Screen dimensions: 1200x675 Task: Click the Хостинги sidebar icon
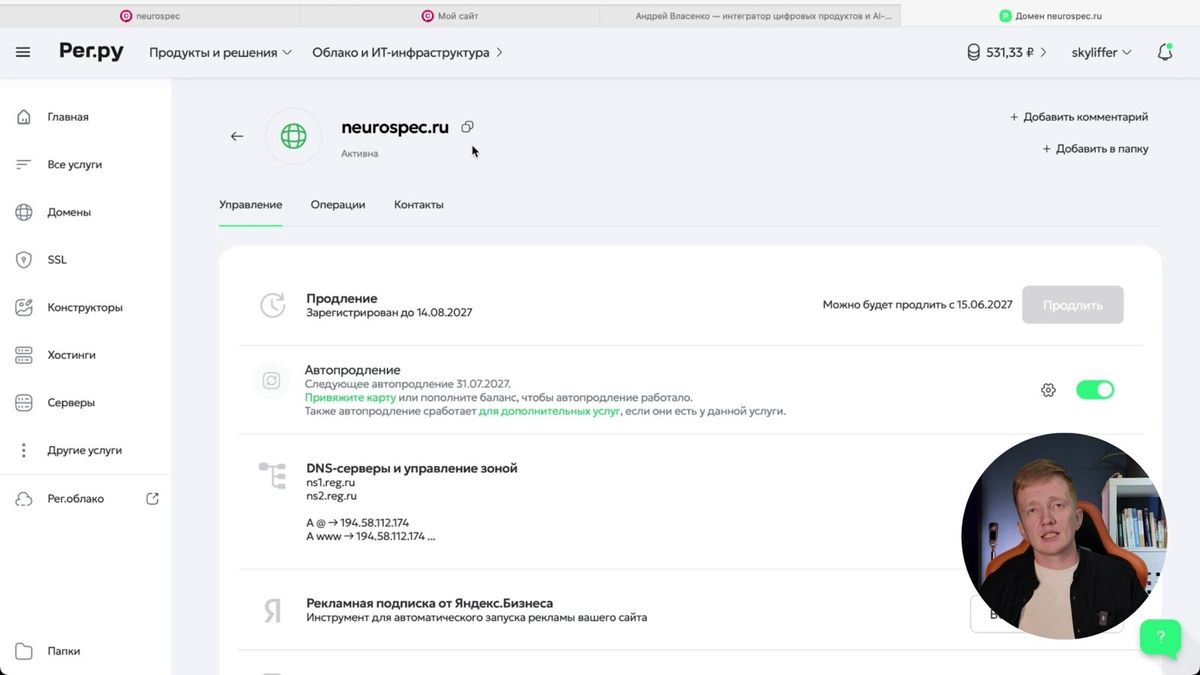tap(24, 355)
